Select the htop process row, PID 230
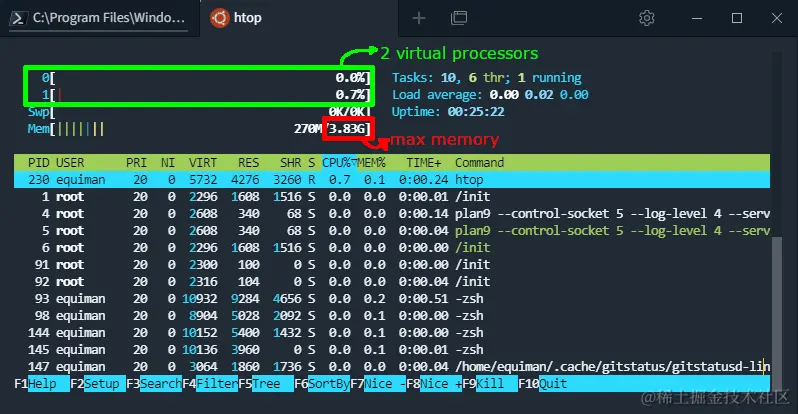798x414 pixels. tap(392, 180)
